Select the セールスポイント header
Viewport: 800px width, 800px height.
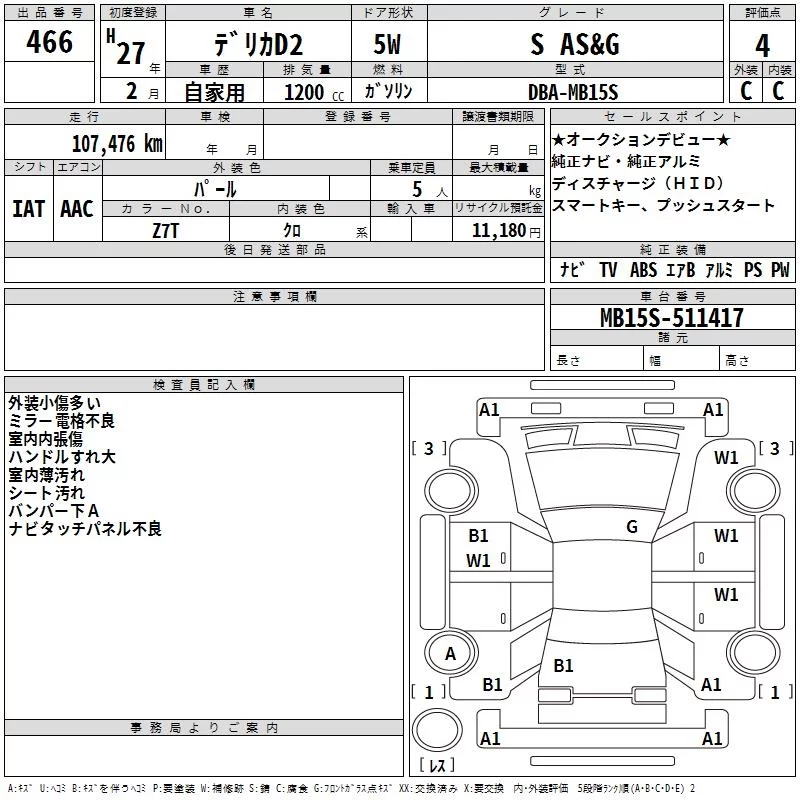coord(672,117)
